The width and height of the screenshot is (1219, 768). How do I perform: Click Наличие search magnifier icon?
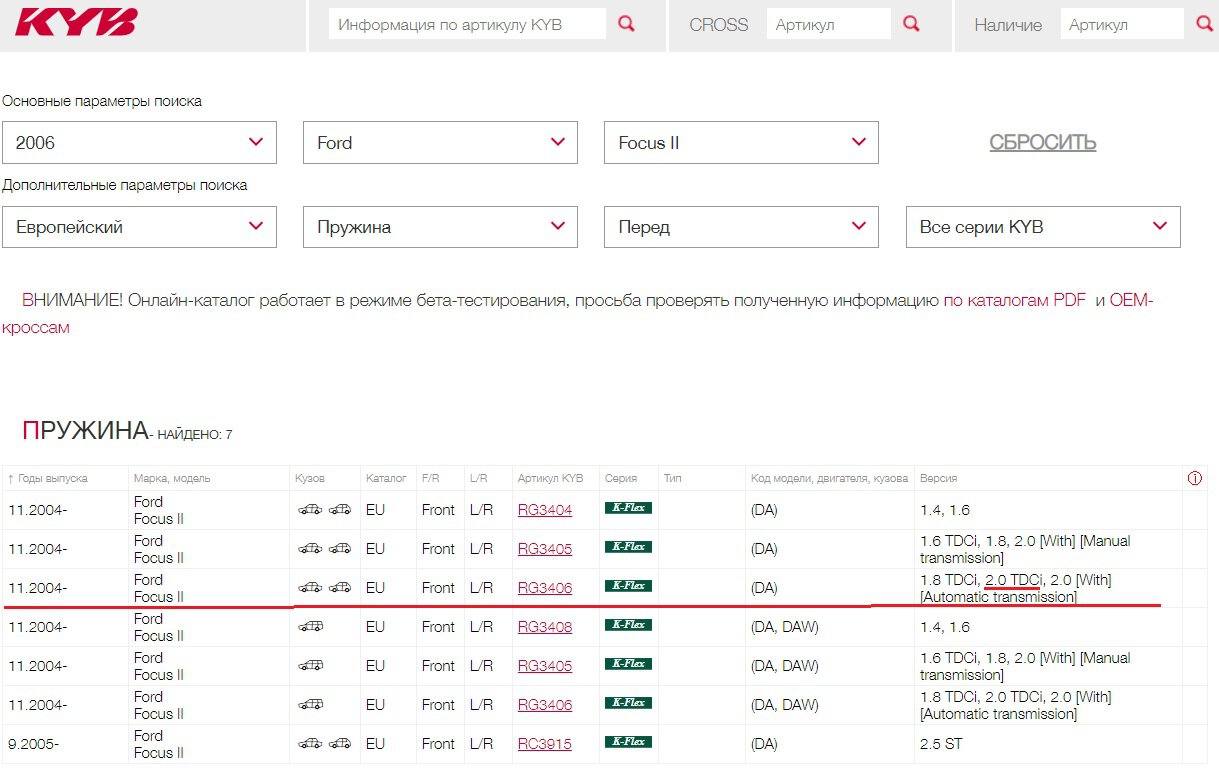(x=1204, y=24)
